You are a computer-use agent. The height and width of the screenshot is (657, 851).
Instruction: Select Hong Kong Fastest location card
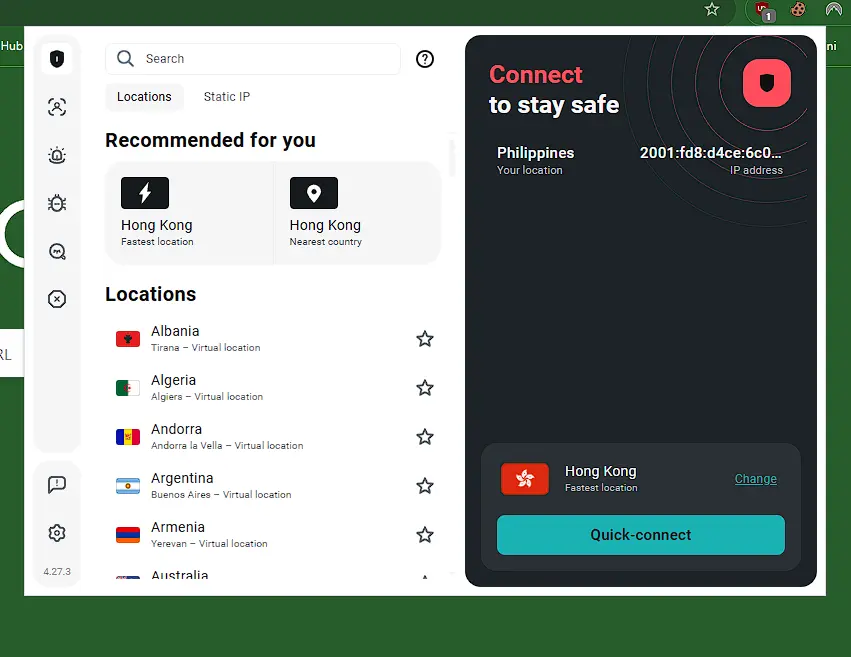pyautogui.click(x=189, y=213)
